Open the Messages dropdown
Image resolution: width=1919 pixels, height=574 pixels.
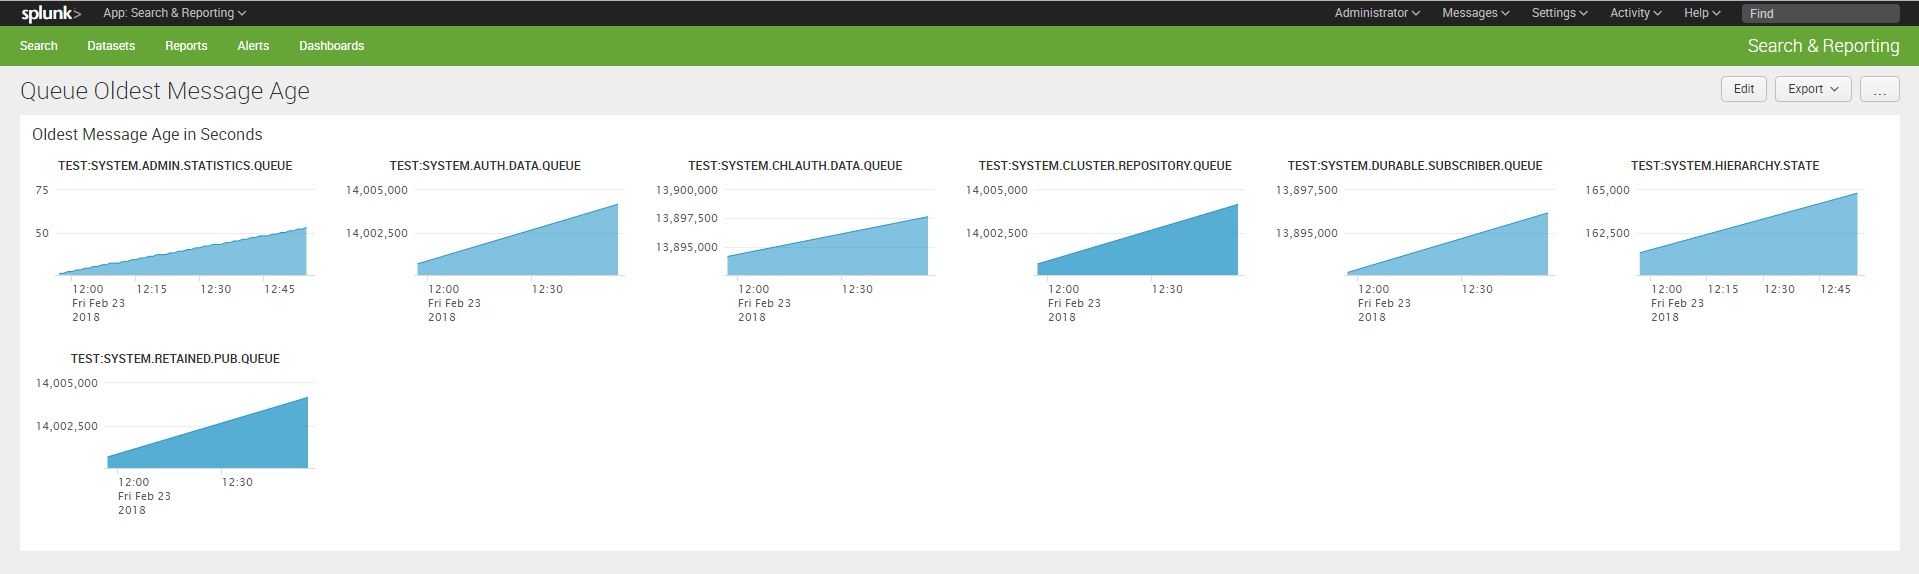pos(1476,13)
